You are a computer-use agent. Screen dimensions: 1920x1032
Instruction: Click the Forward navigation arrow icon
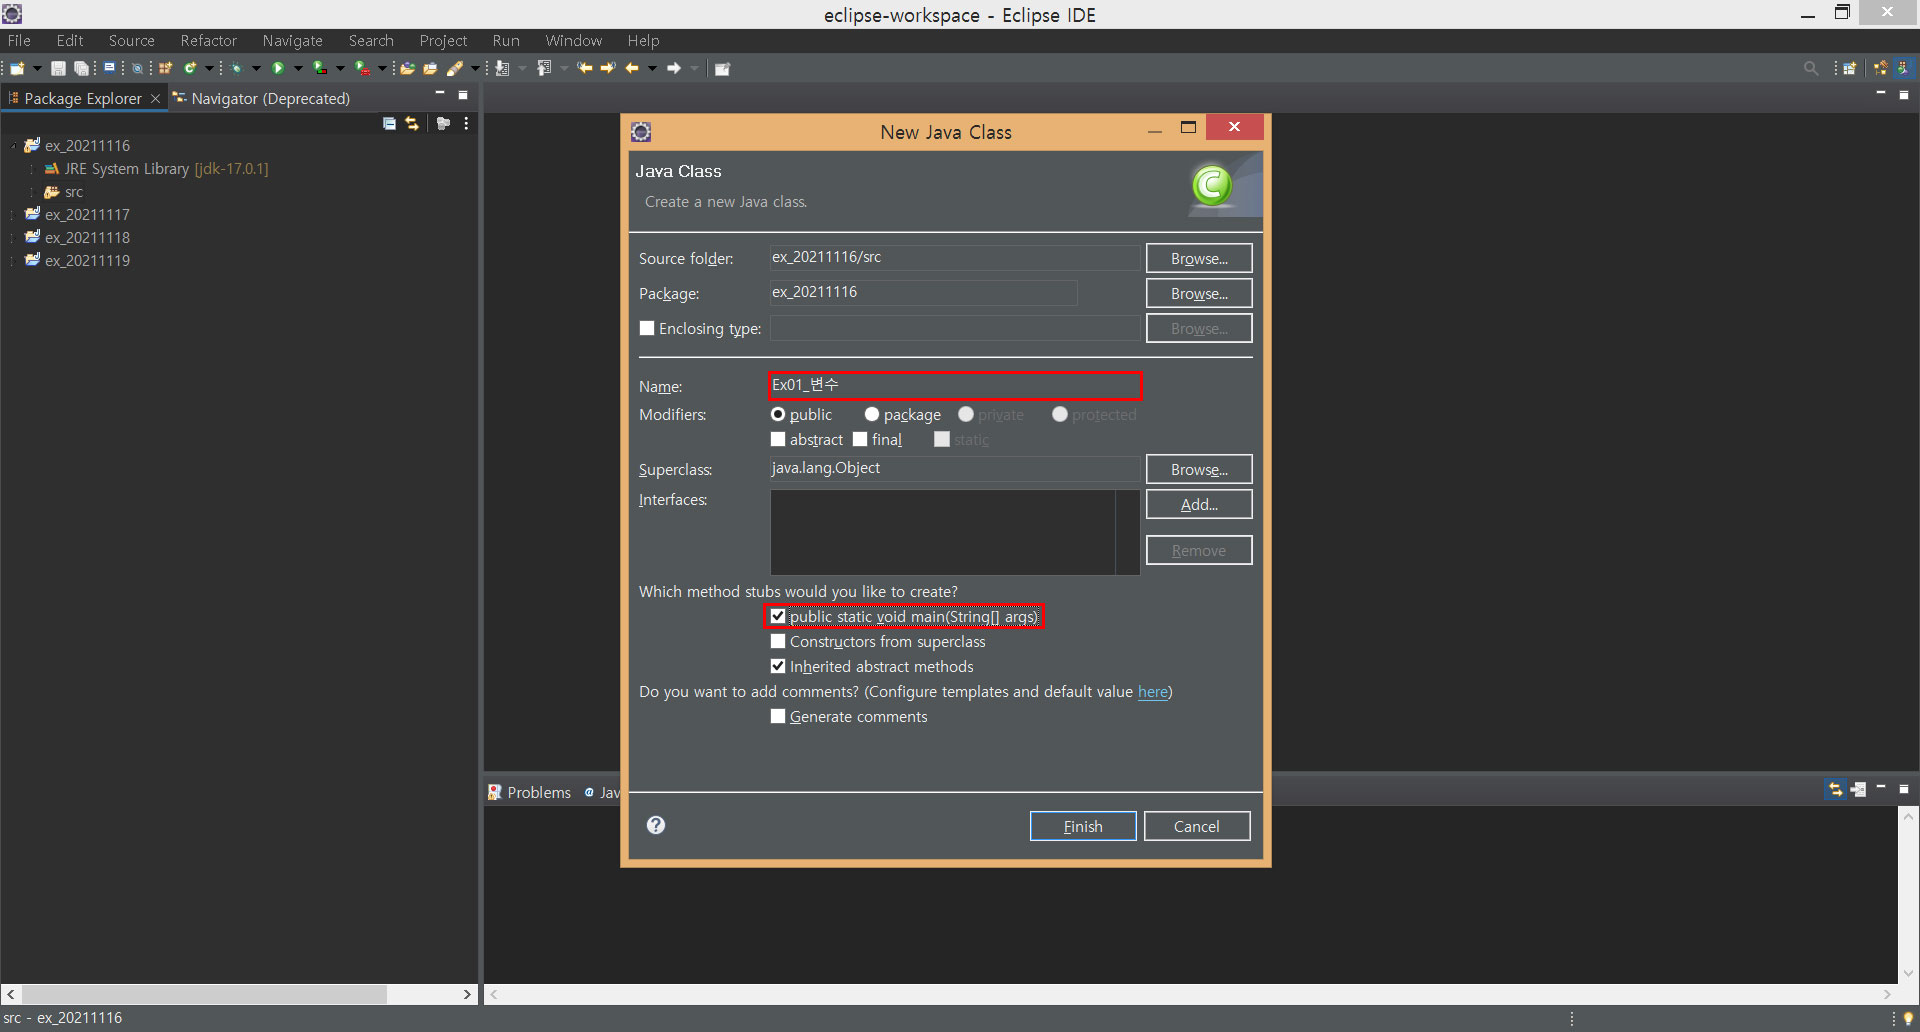[x=674, y=68]
